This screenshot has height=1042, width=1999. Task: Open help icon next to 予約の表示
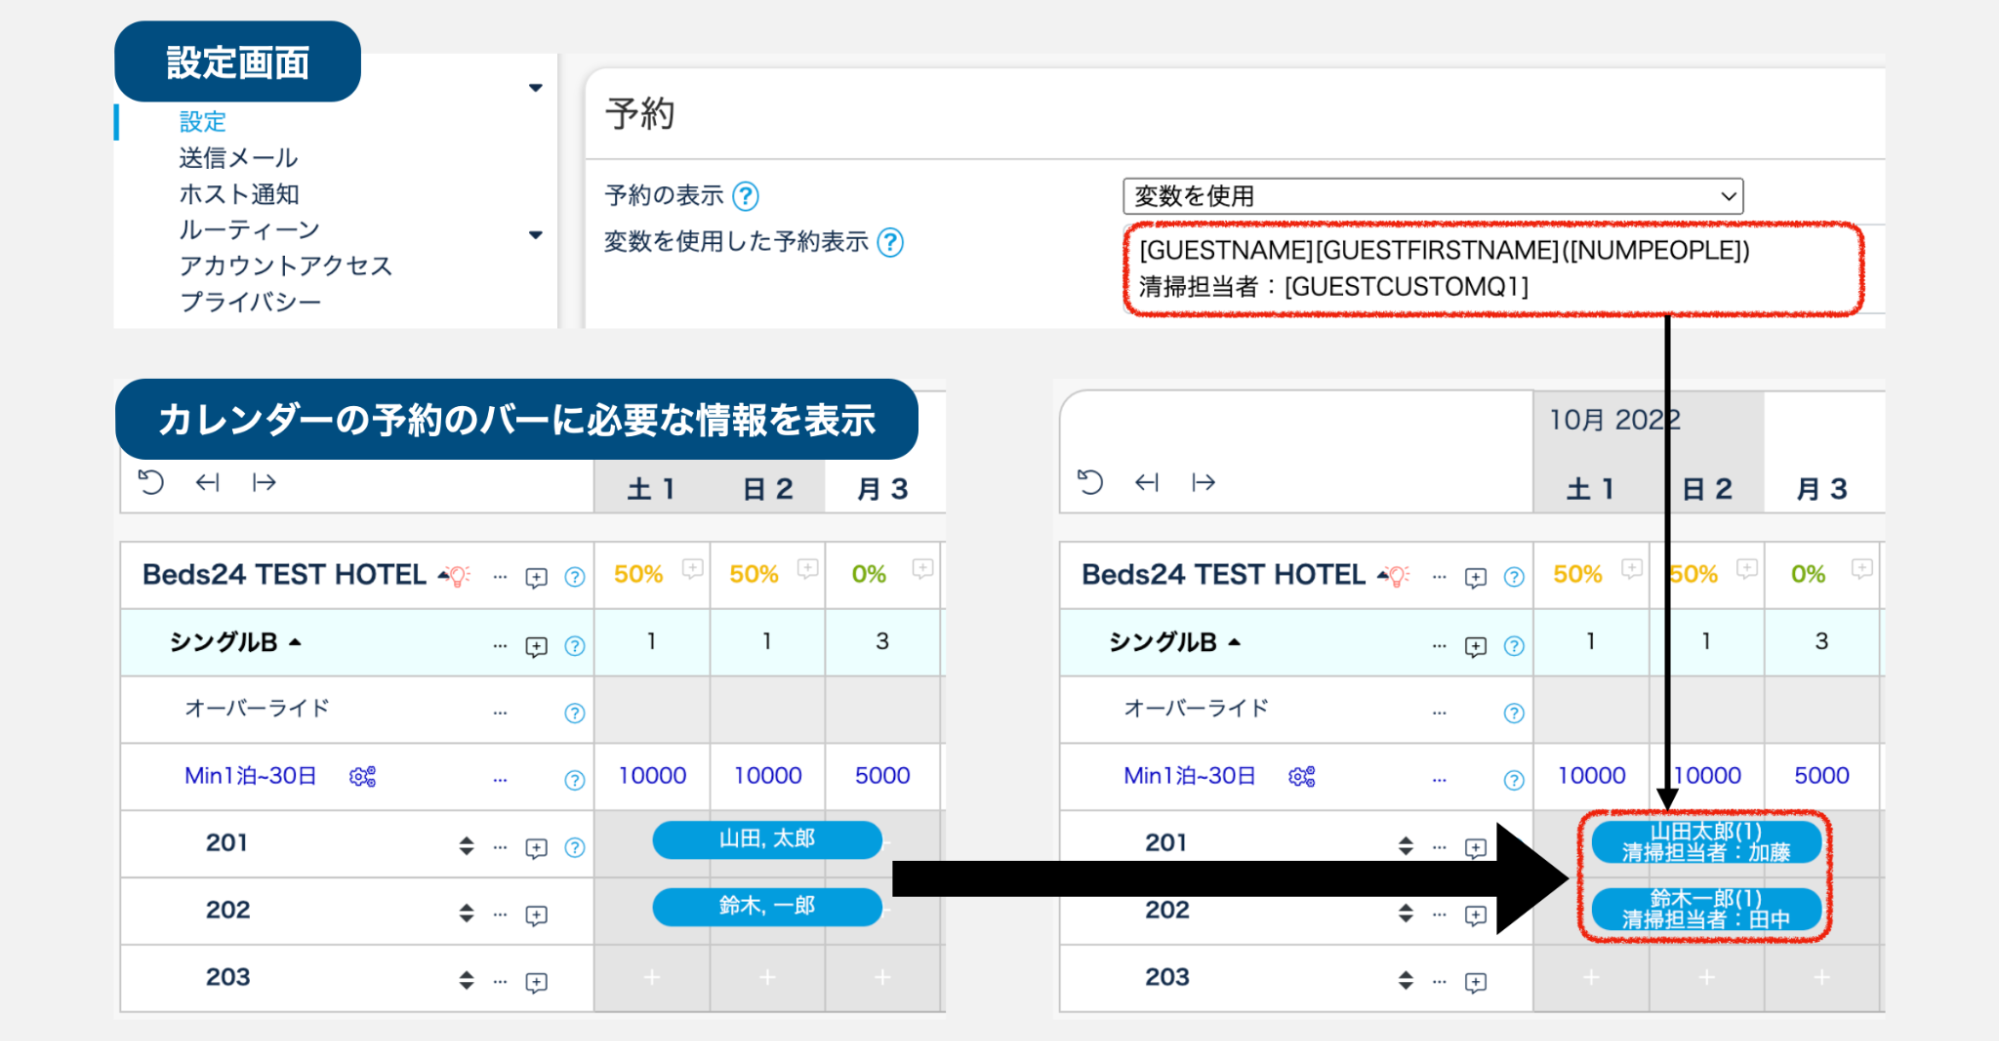(x=746, y=196)
